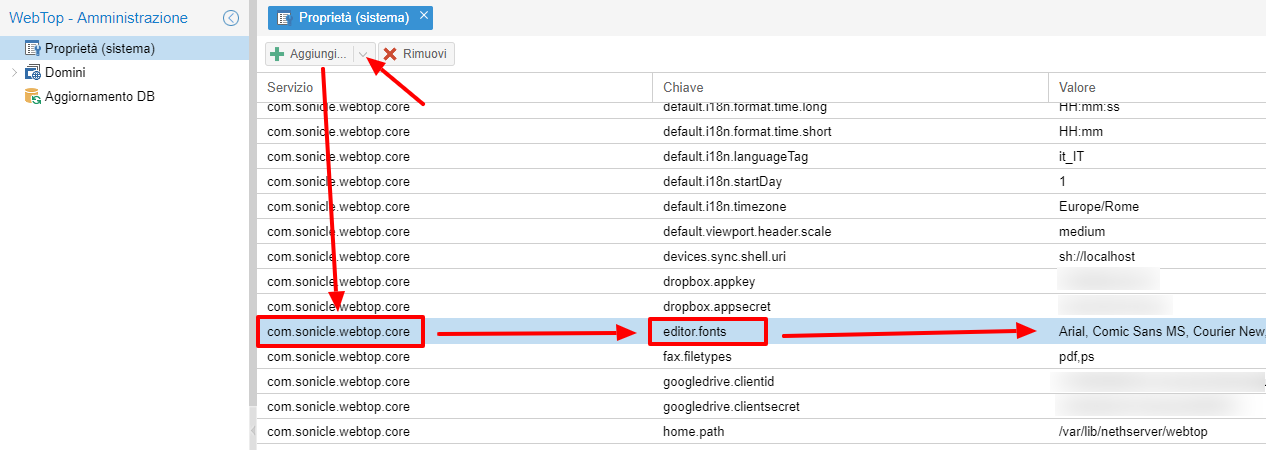Click the Europe/Rome value cell

[x=1157, y=206]
